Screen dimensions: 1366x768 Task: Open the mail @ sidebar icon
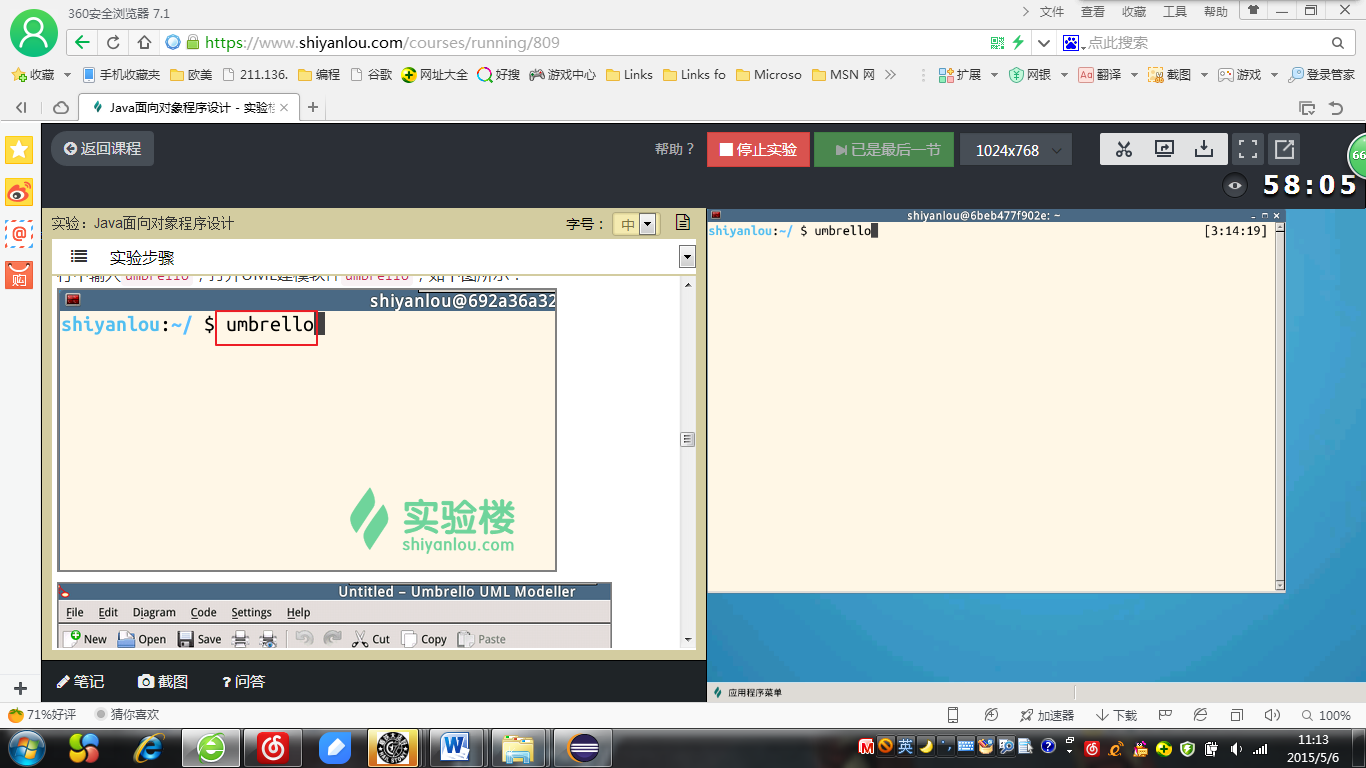click(19, 233)
